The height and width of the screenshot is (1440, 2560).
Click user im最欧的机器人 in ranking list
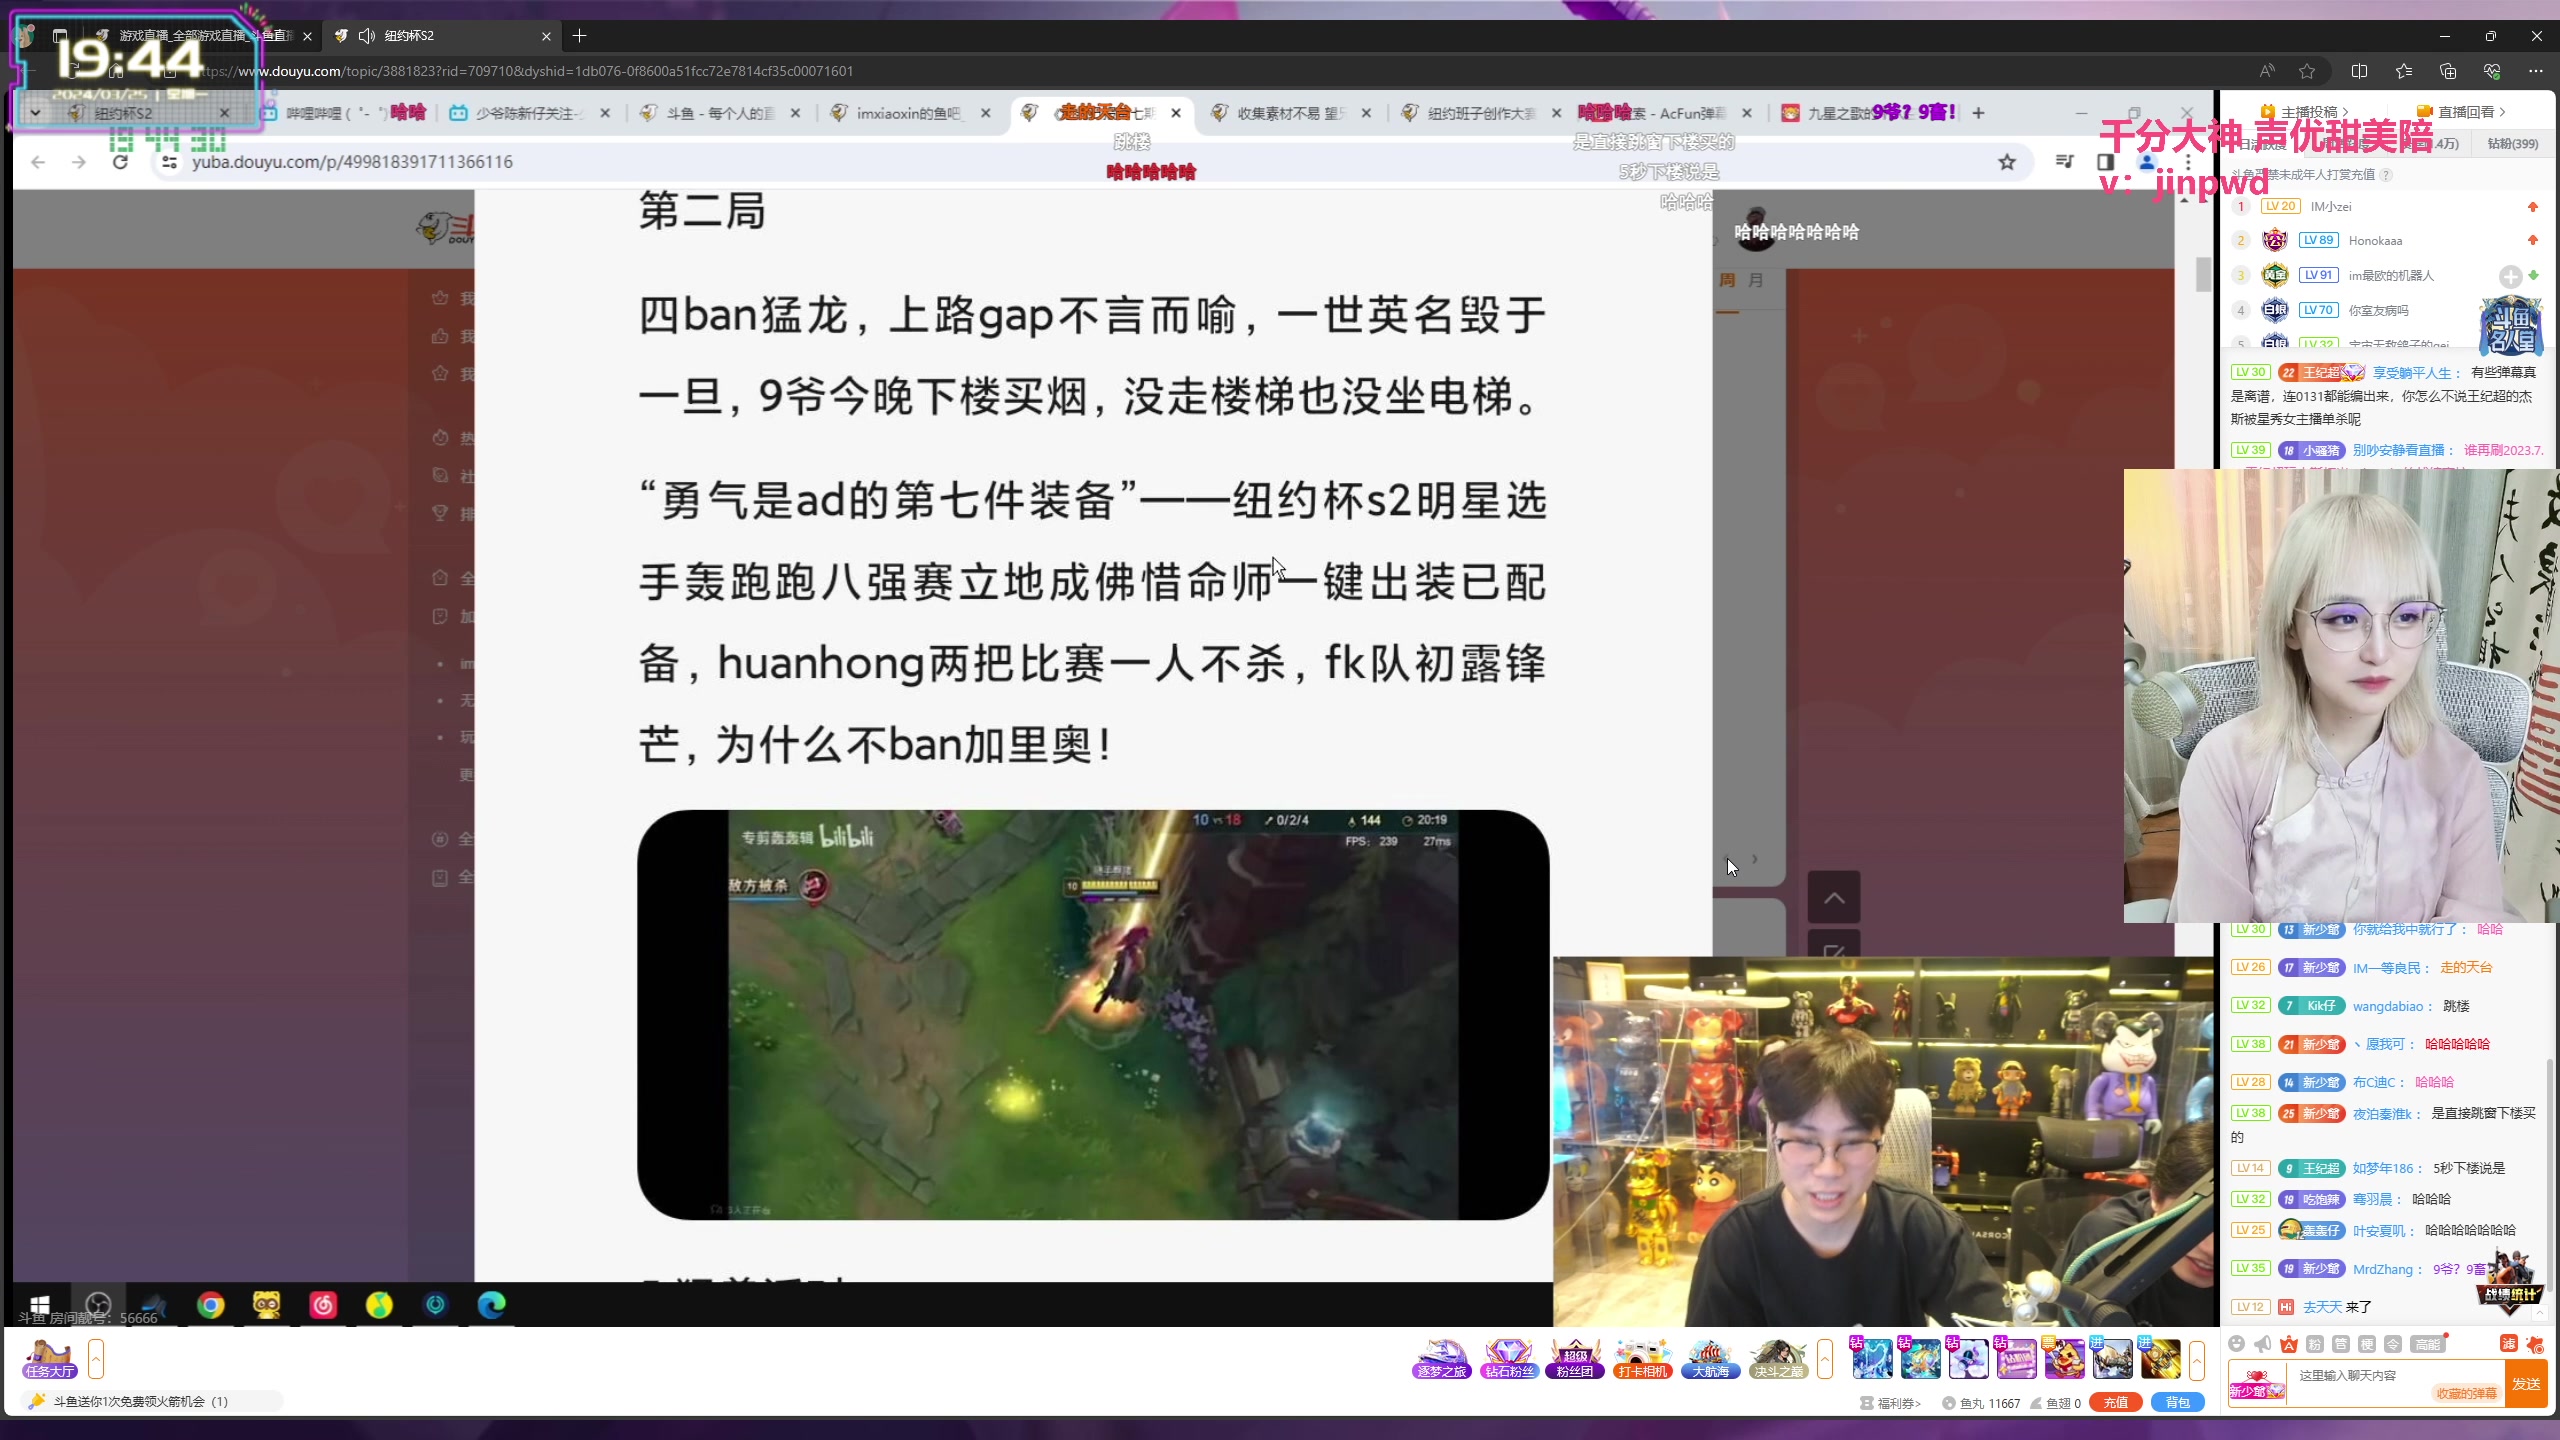pos(2391,276)
